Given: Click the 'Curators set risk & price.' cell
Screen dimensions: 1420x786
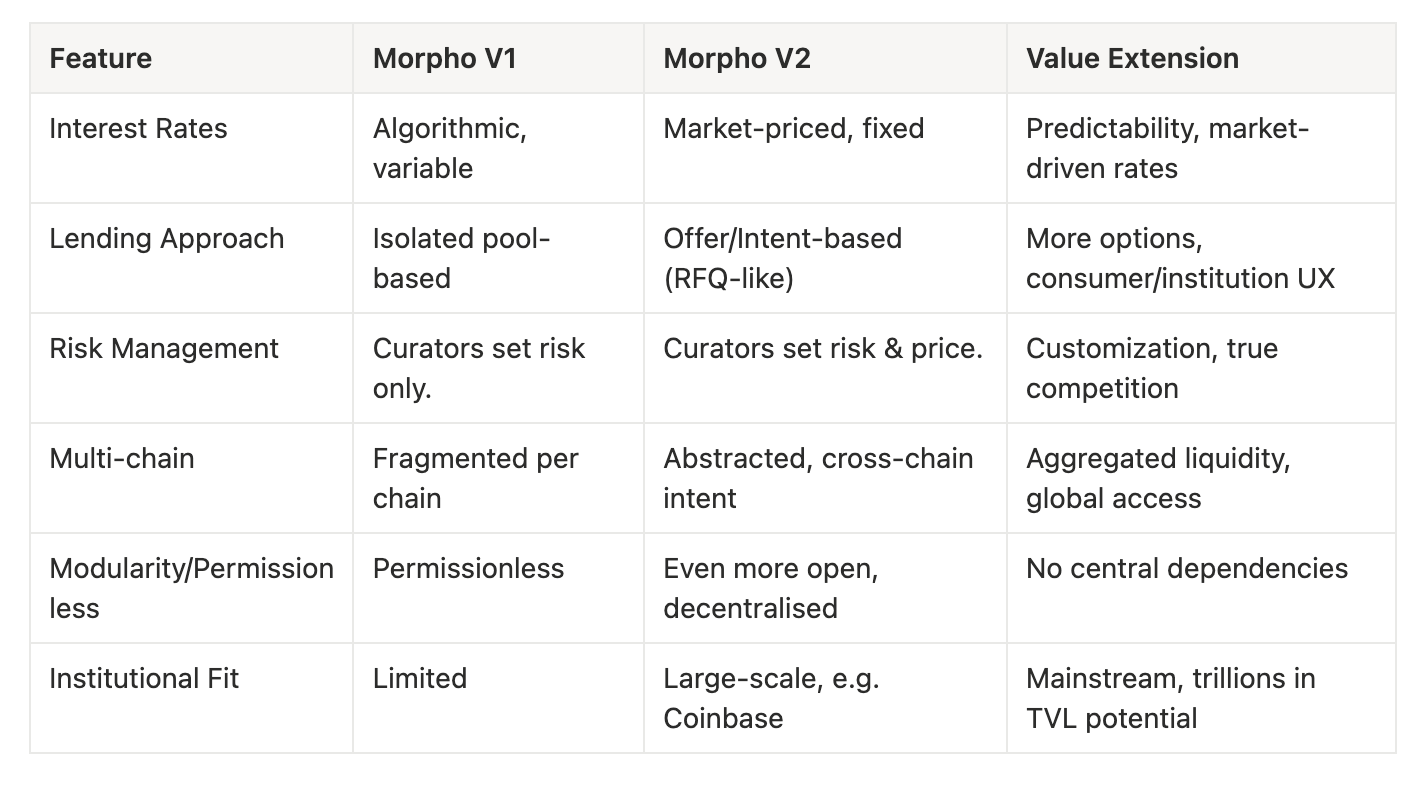Looking at the screenshot, I should 822,348.
